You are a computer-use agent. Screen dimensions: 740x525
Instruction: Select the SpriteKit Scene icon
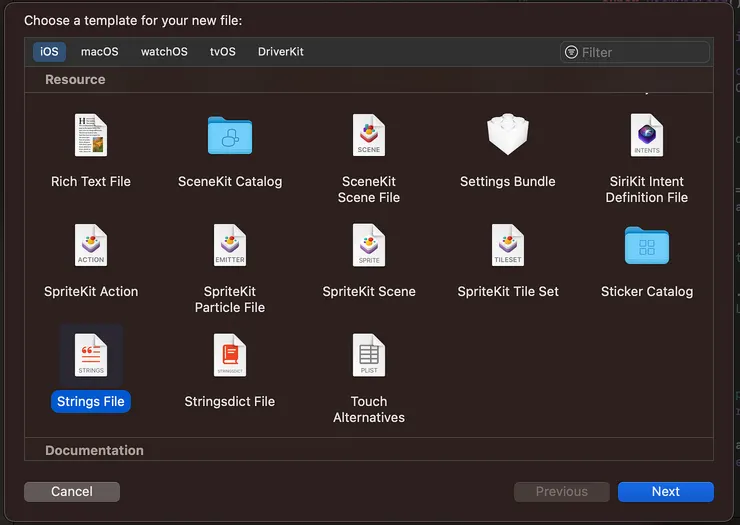369,245
